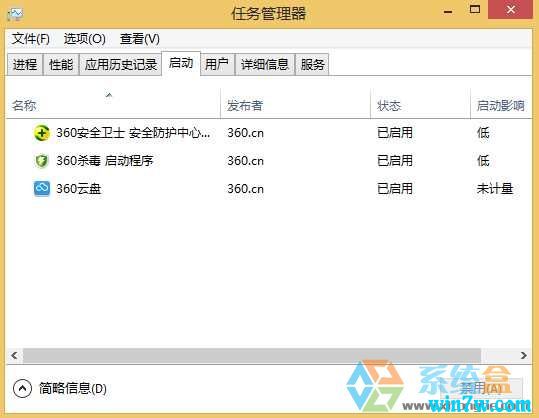539x418 pixels.
Task: Collapse details with 简略信息 arrow icon
Action: coord(22,388)
